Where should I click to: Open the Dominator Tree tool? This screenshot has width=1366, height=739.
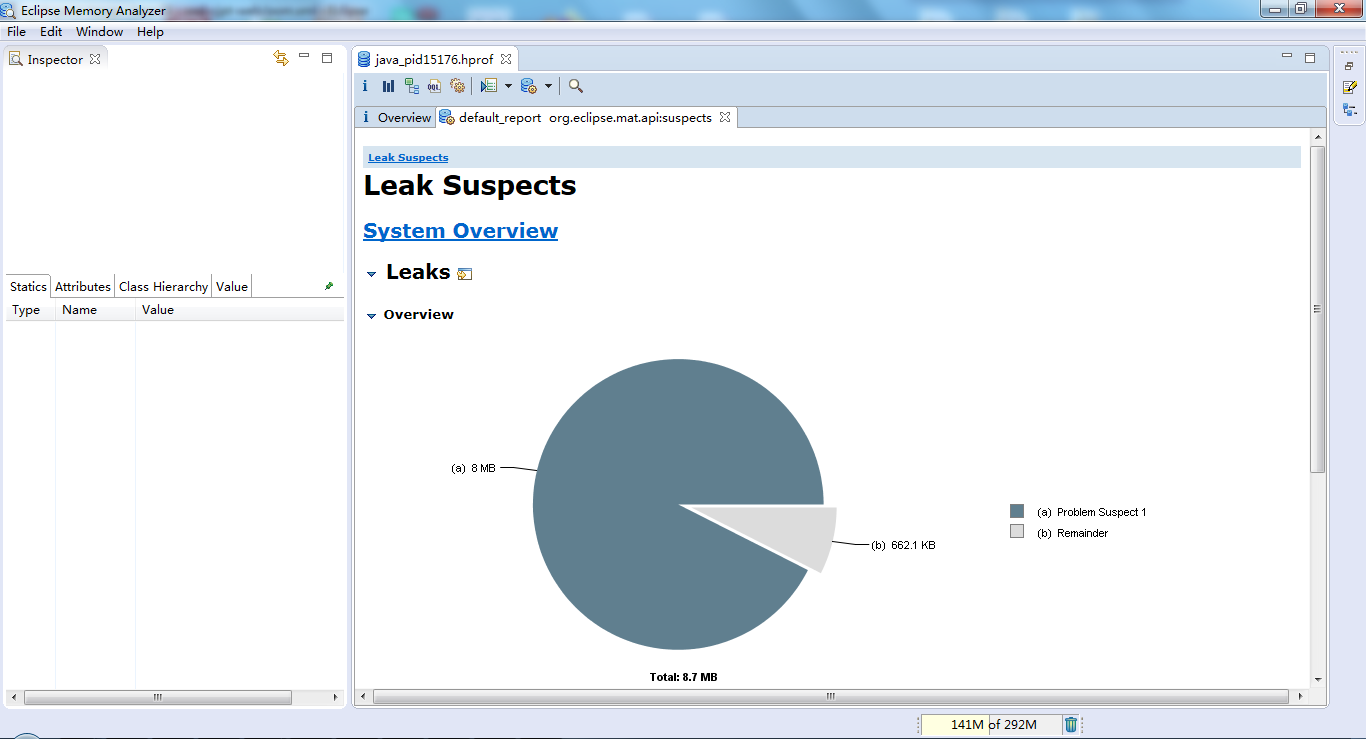coord(412,86)
